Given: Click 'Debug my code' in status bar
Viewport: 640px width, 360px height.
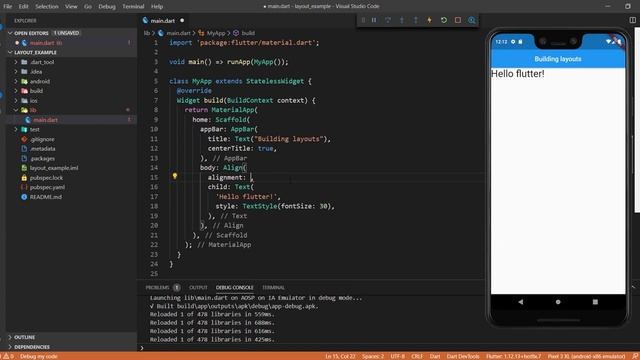Looking at the screenshot, I should [x=39, y=356].
